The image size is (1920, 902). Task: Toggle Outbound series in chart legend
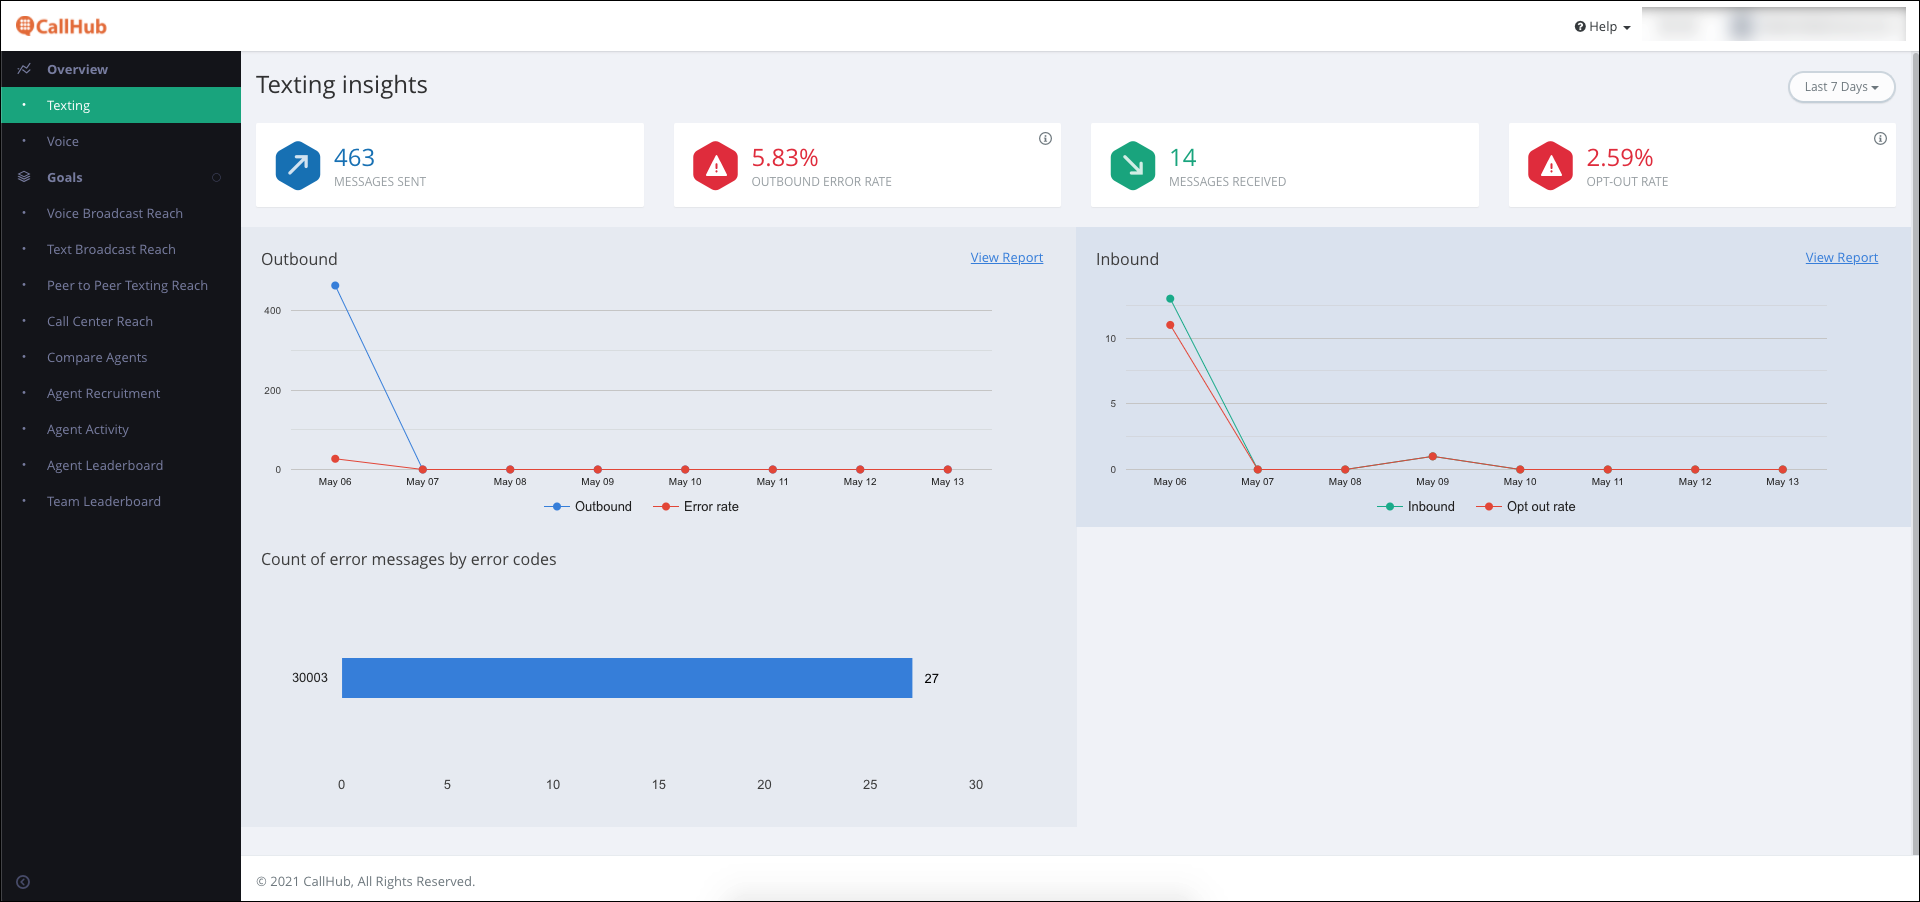click(588, 507)
